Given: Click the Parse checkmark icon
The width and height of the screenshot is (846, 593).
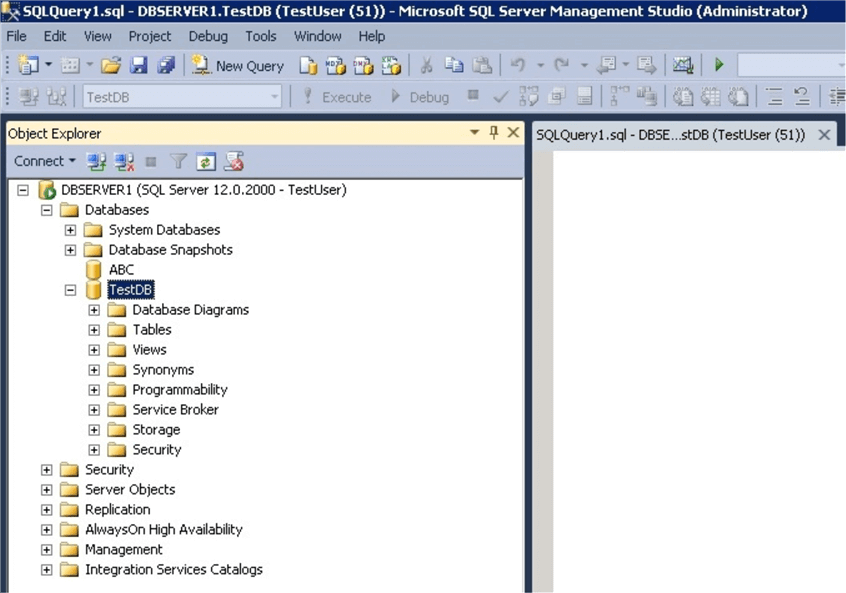Looking at the screenshot, I should pyautogui.click(x=501, y=97).
